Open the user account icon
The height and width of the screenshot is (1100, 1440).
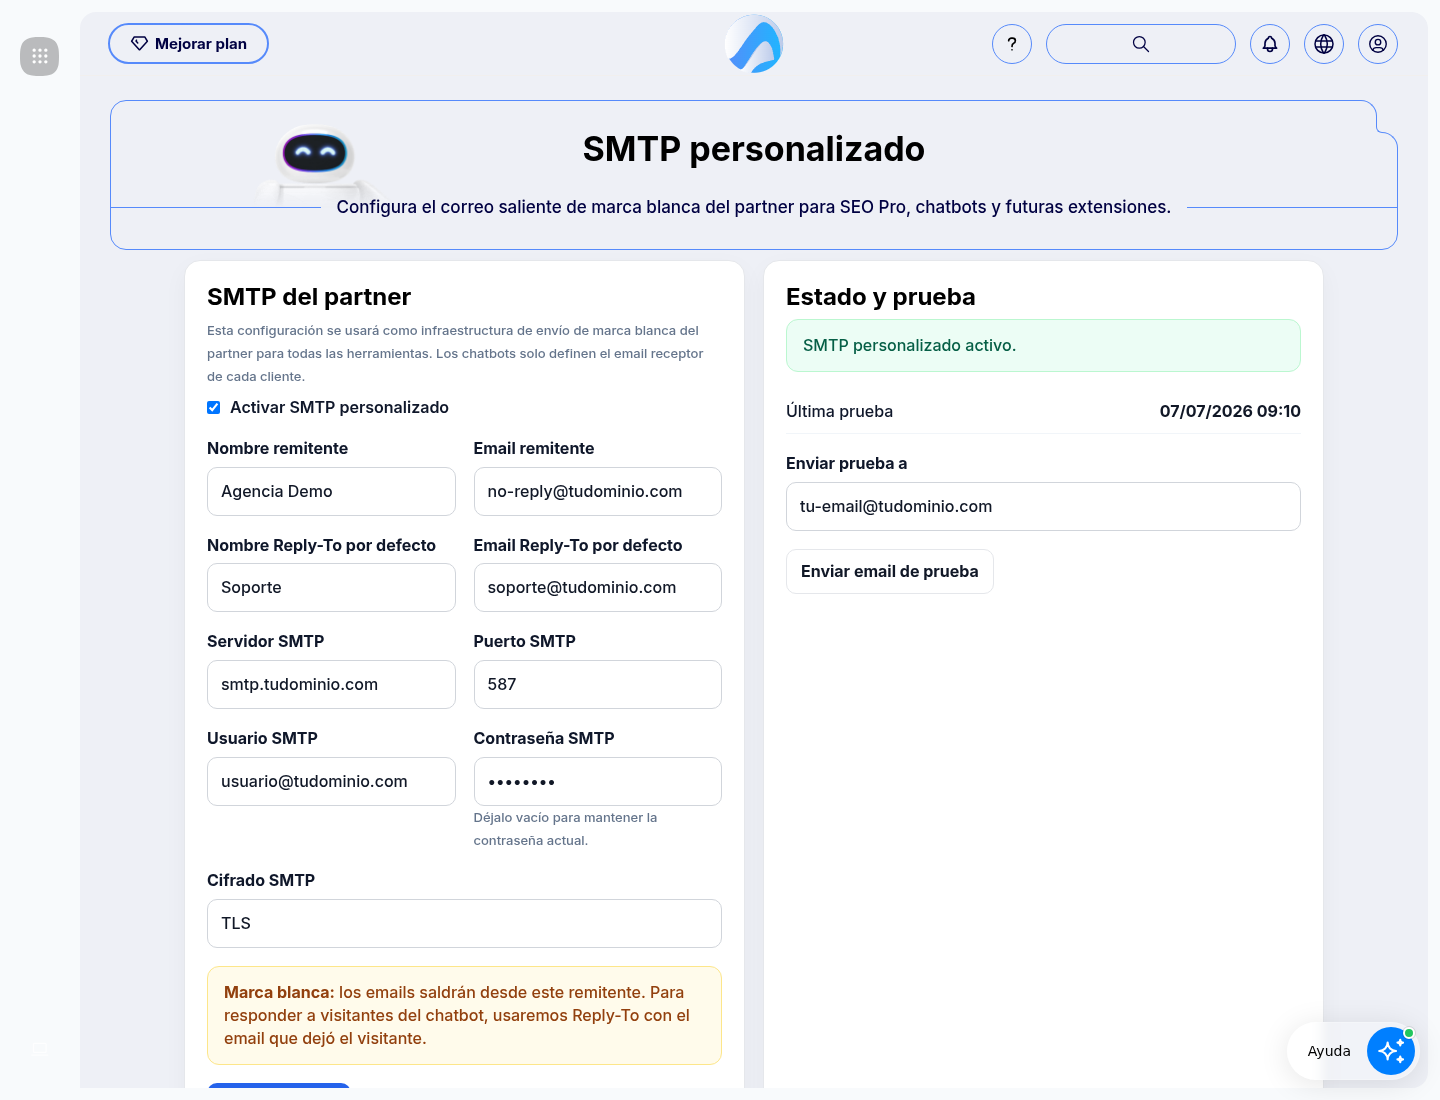pos(1378,44)
